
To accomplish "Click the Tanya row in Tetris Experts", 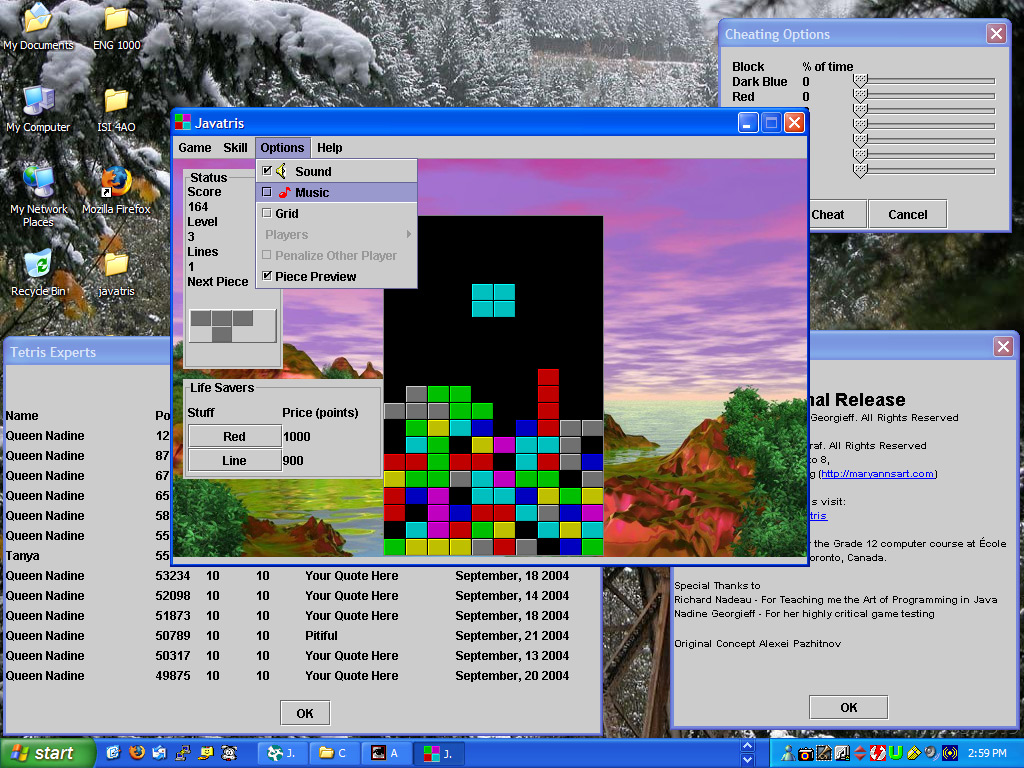I will 87,556.
